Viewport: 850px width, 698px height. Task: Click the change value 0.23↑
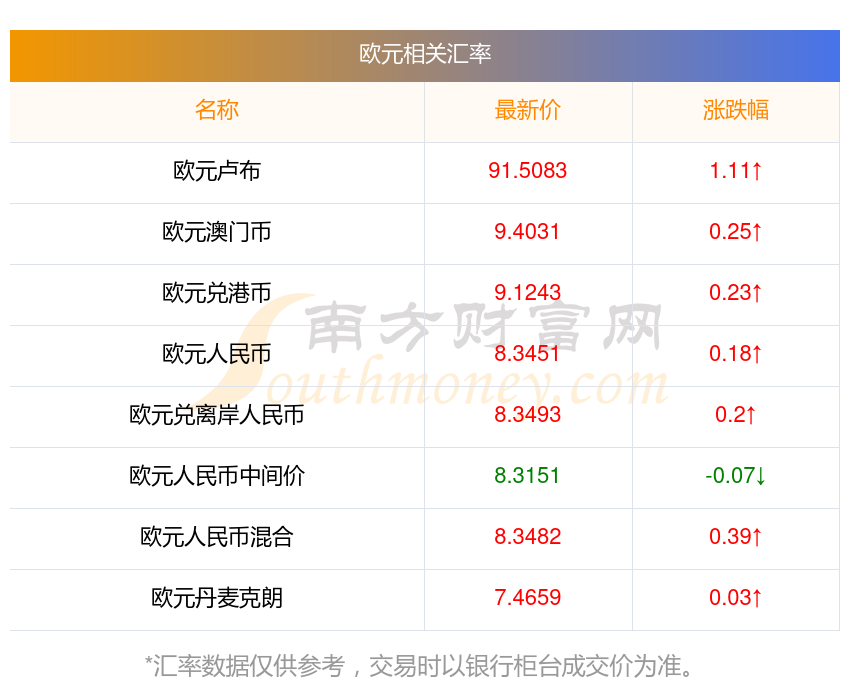coord(736,293)
